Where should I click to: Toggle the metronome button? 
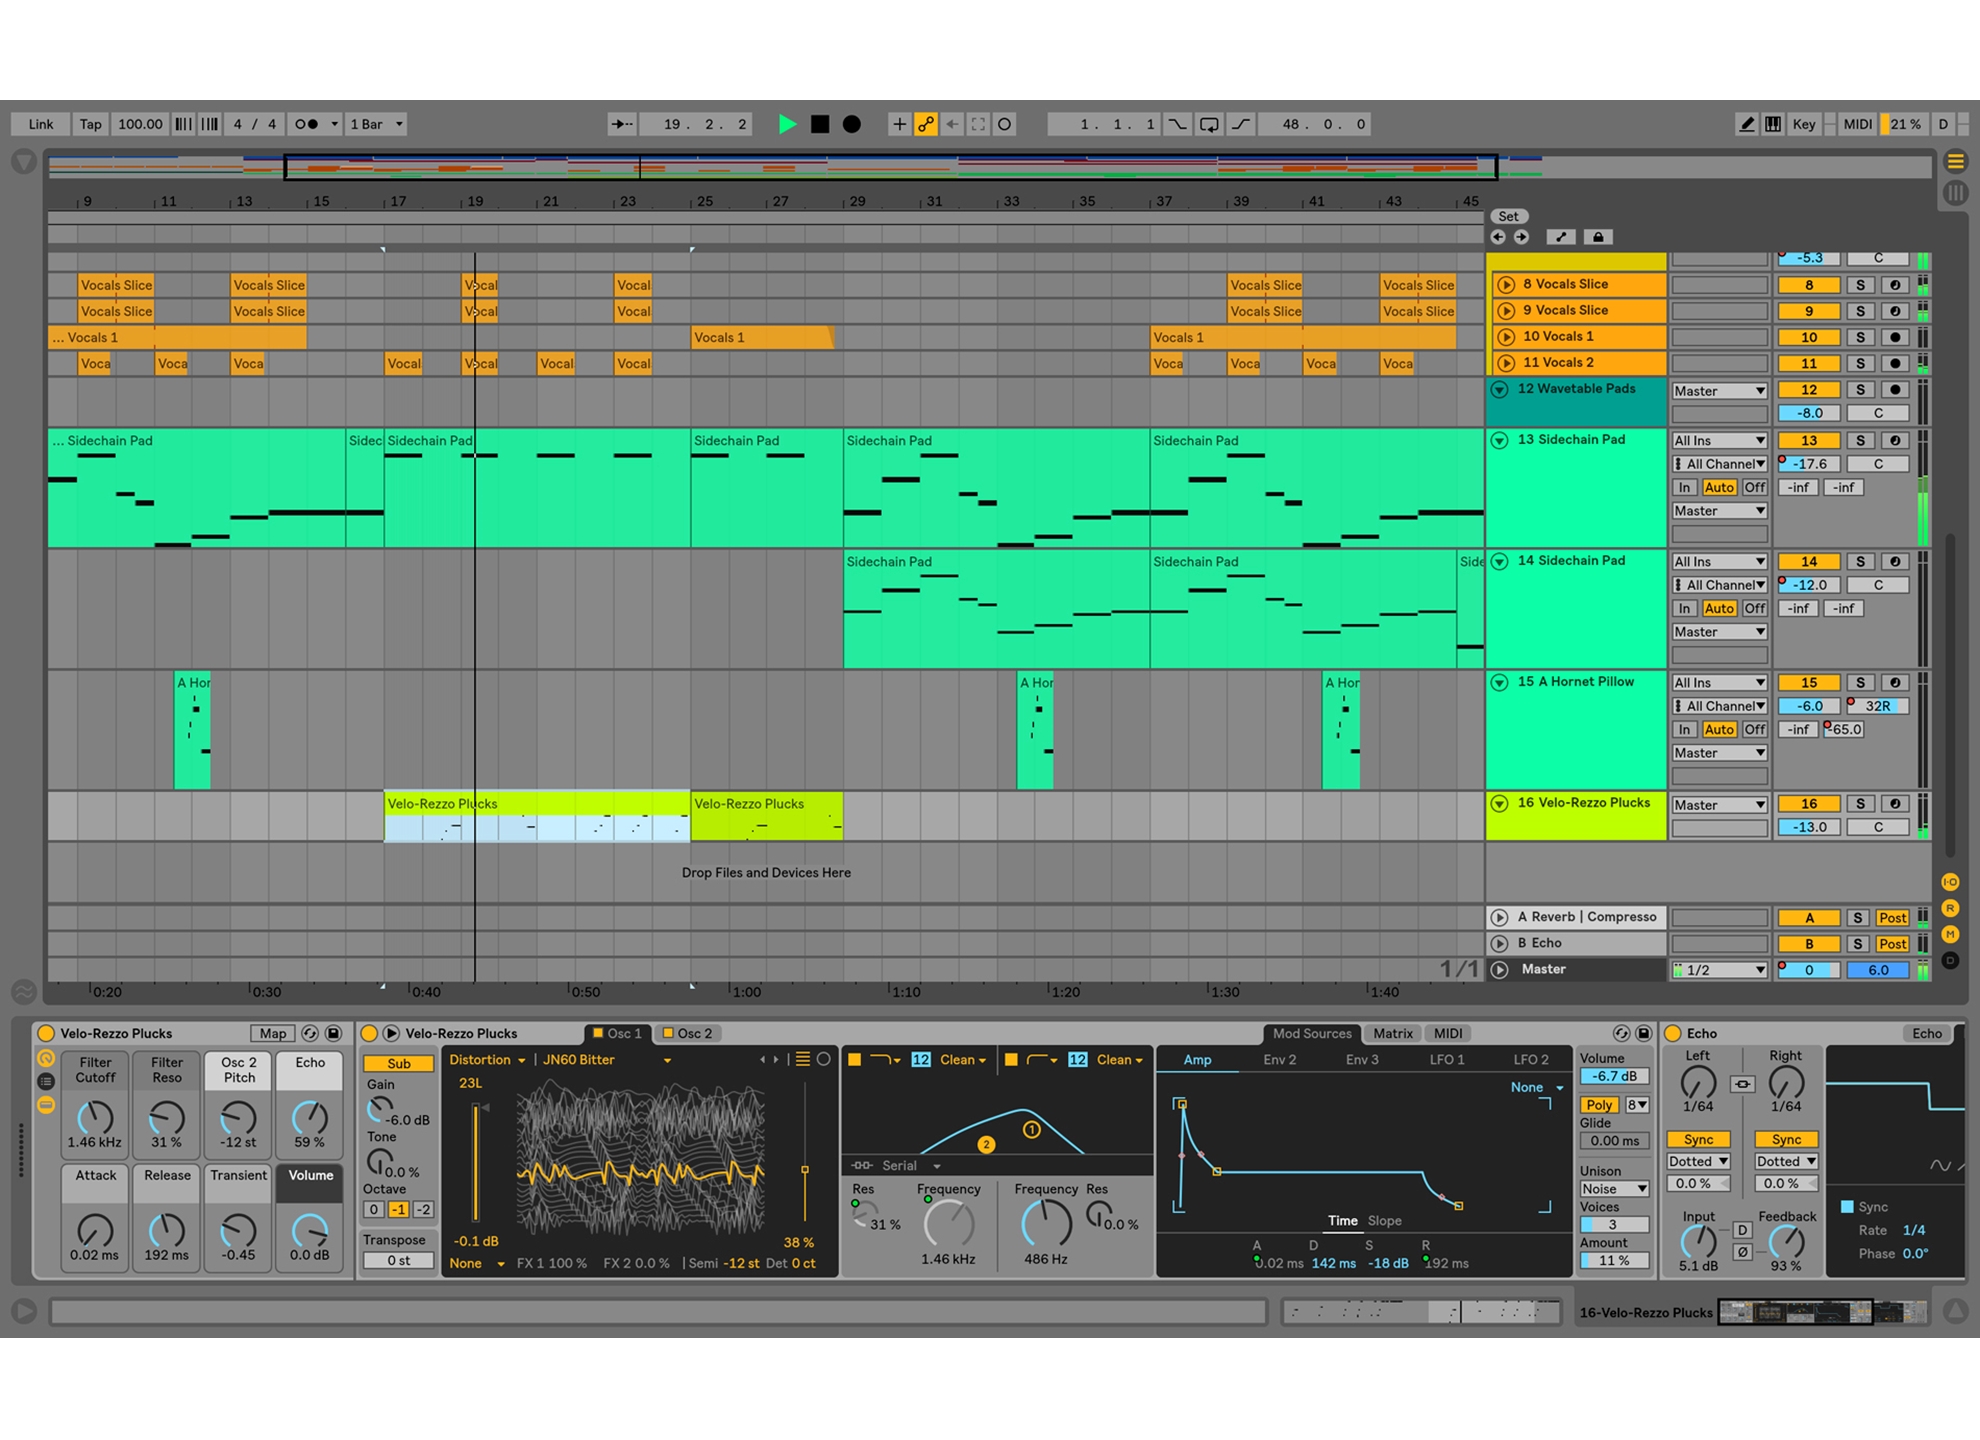pos(307,124)
